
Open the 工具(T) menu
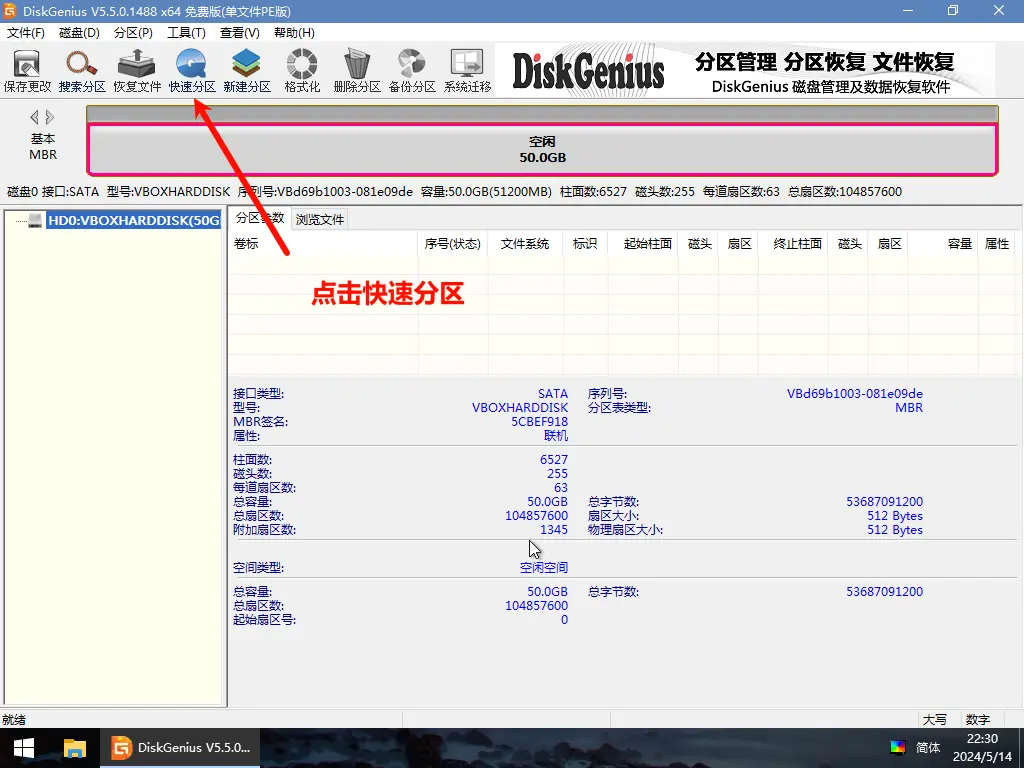tap(187, 33)
